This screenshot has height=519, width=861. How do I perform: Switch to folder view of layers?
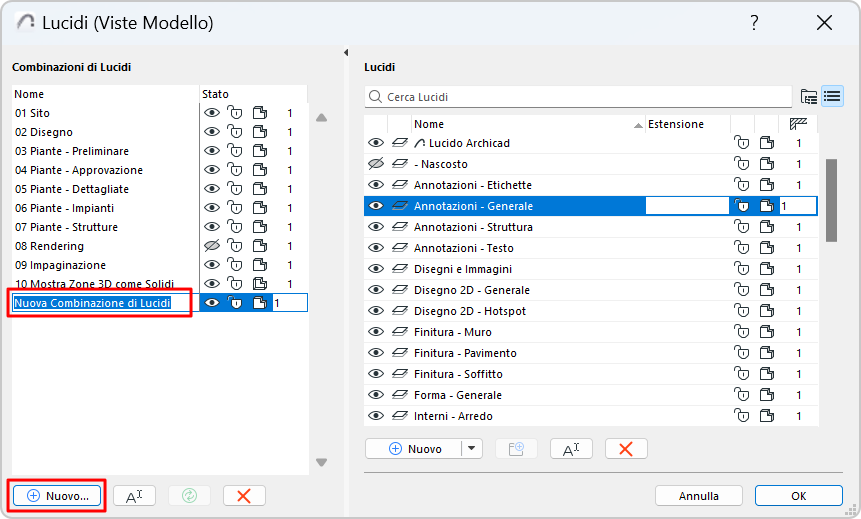point(809,97)
